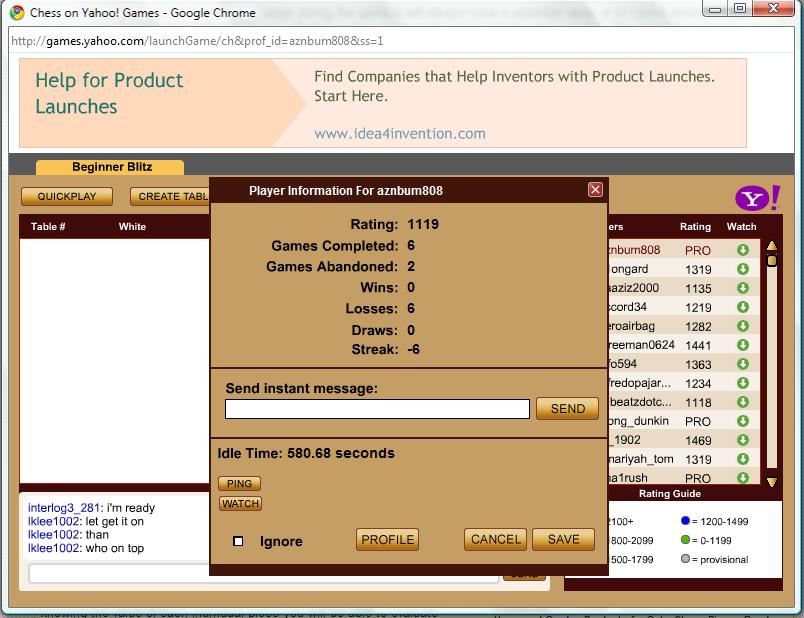Click the PING button

(x=239, y=484)
